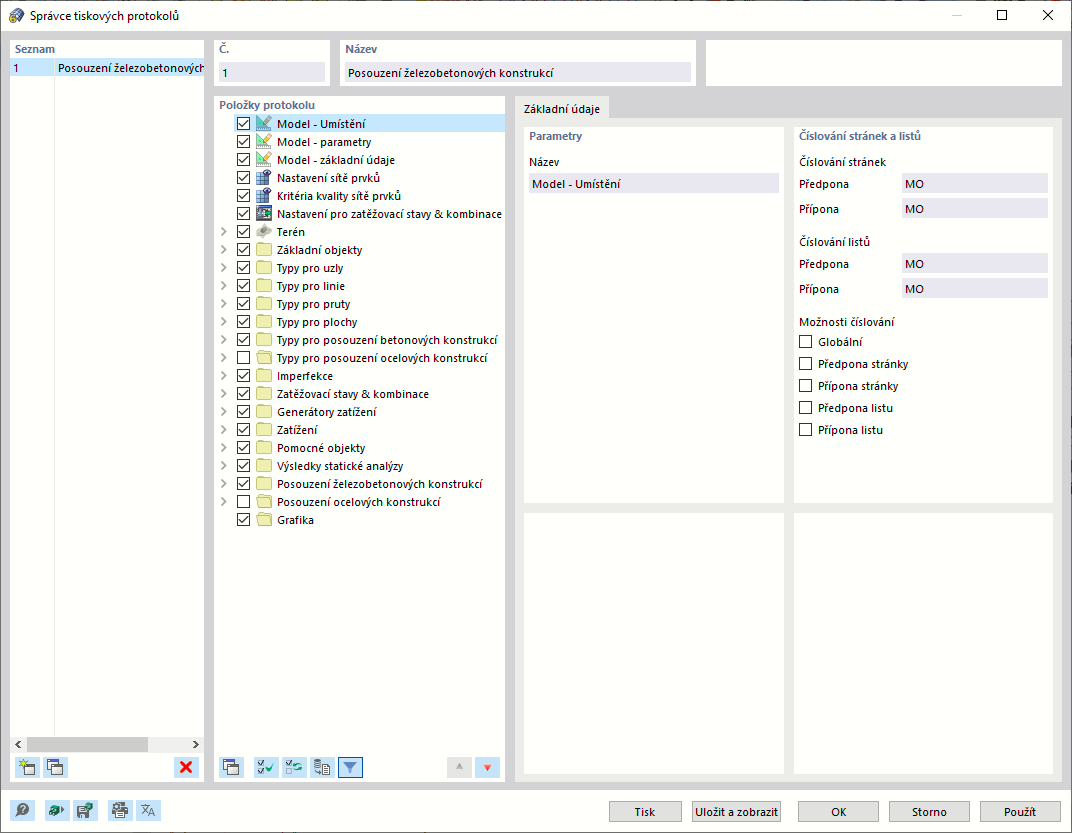
Task: Copy the selected report in Seznam
Action: coord(55,767)
